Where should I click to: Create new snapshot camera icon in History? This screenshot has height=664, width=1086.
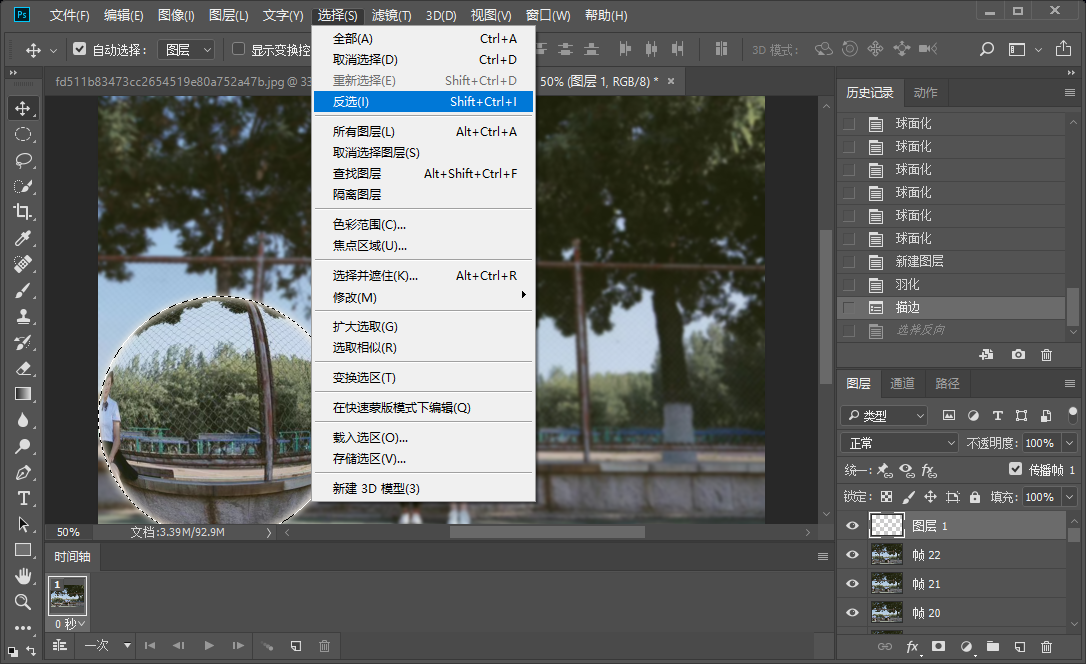1018,355
